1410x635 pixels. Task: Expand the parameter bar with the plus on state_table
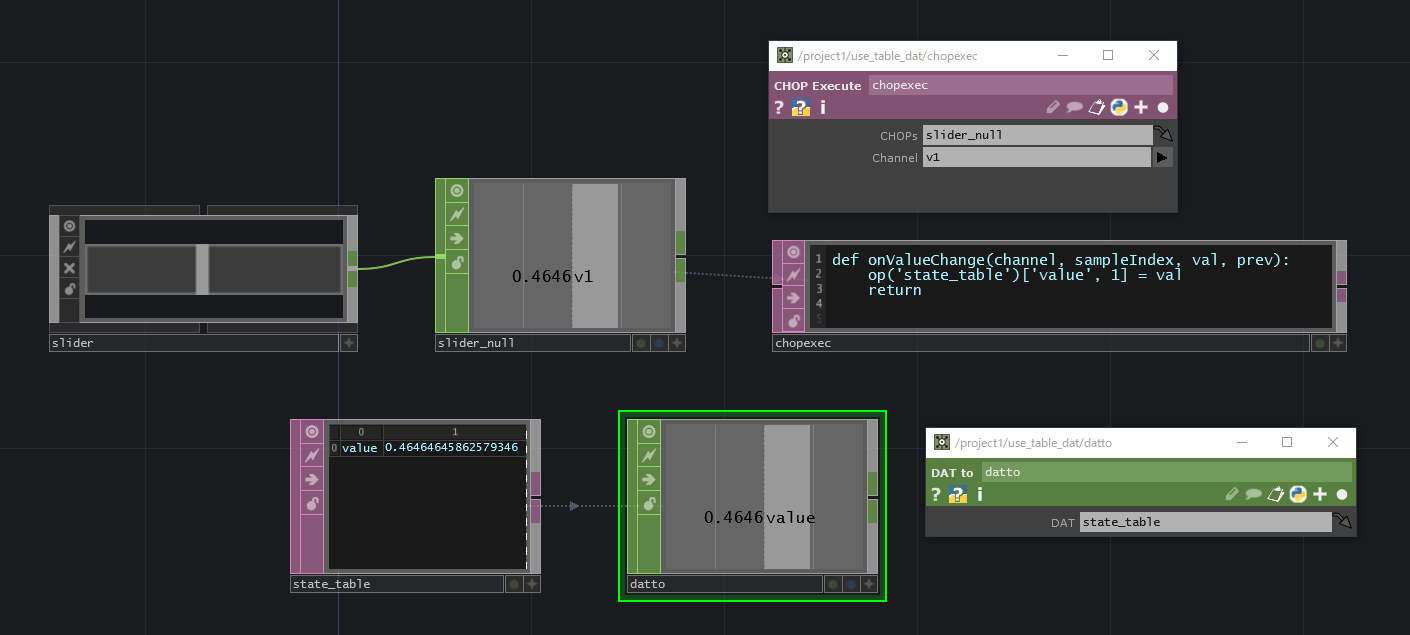(531, 583)
